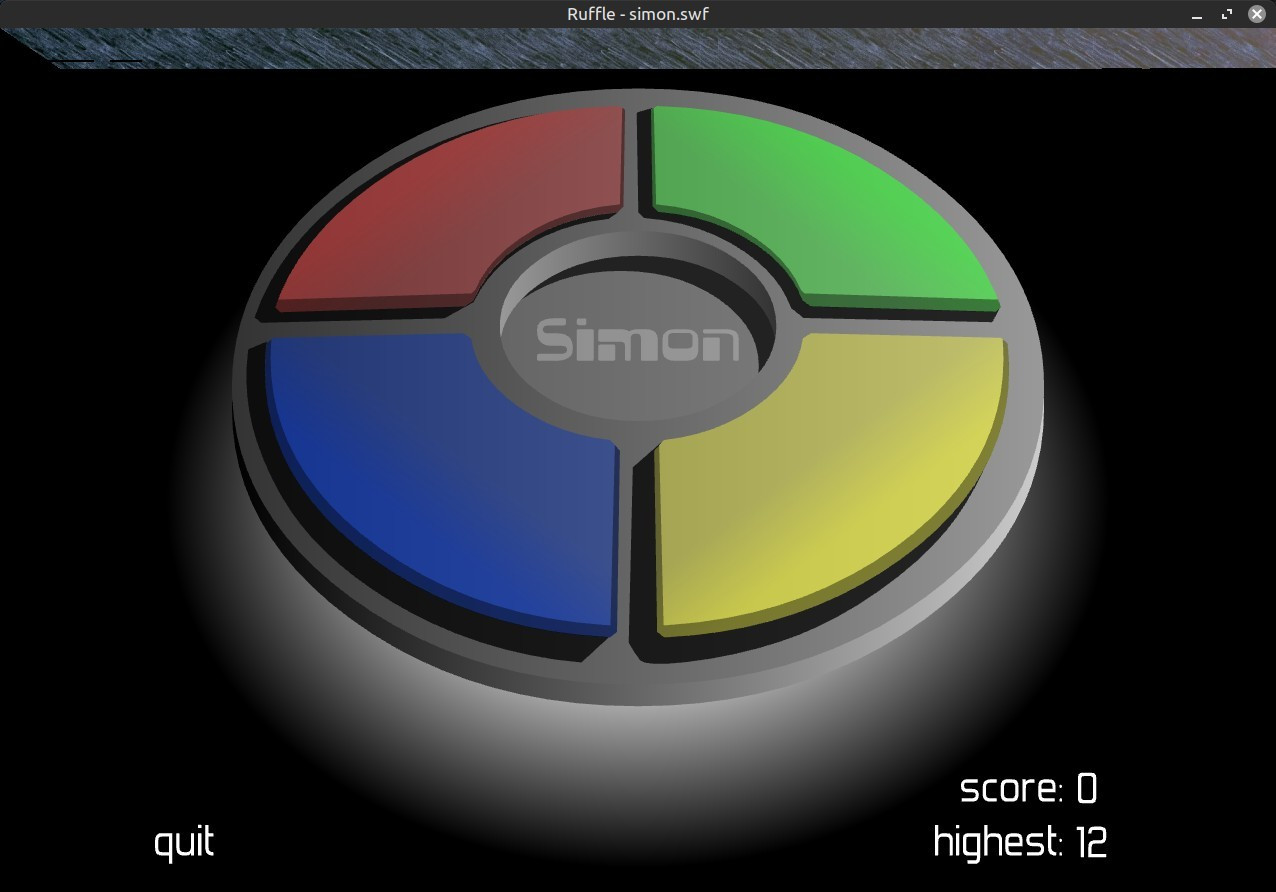Maximize the Ruffle window

1227,14
